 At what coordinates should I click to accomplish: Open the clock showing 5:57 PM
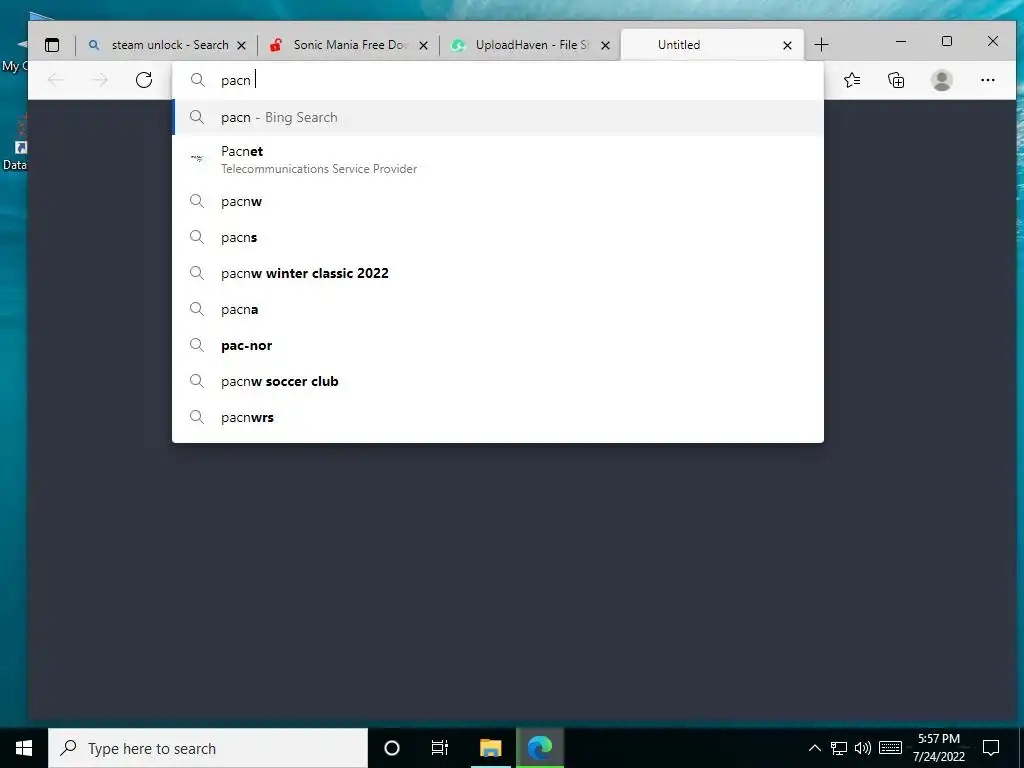(938, 748)
